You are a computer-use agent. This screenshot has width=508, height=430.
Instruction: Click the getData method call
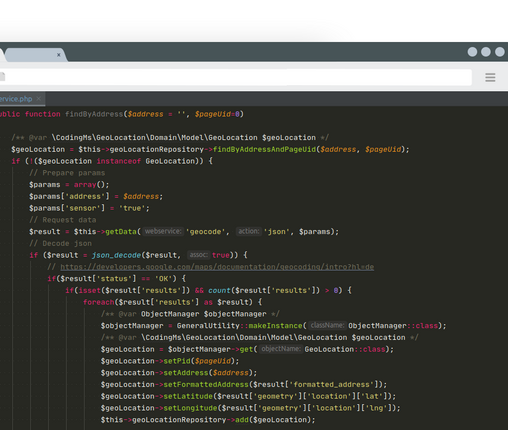coord(121,232)
